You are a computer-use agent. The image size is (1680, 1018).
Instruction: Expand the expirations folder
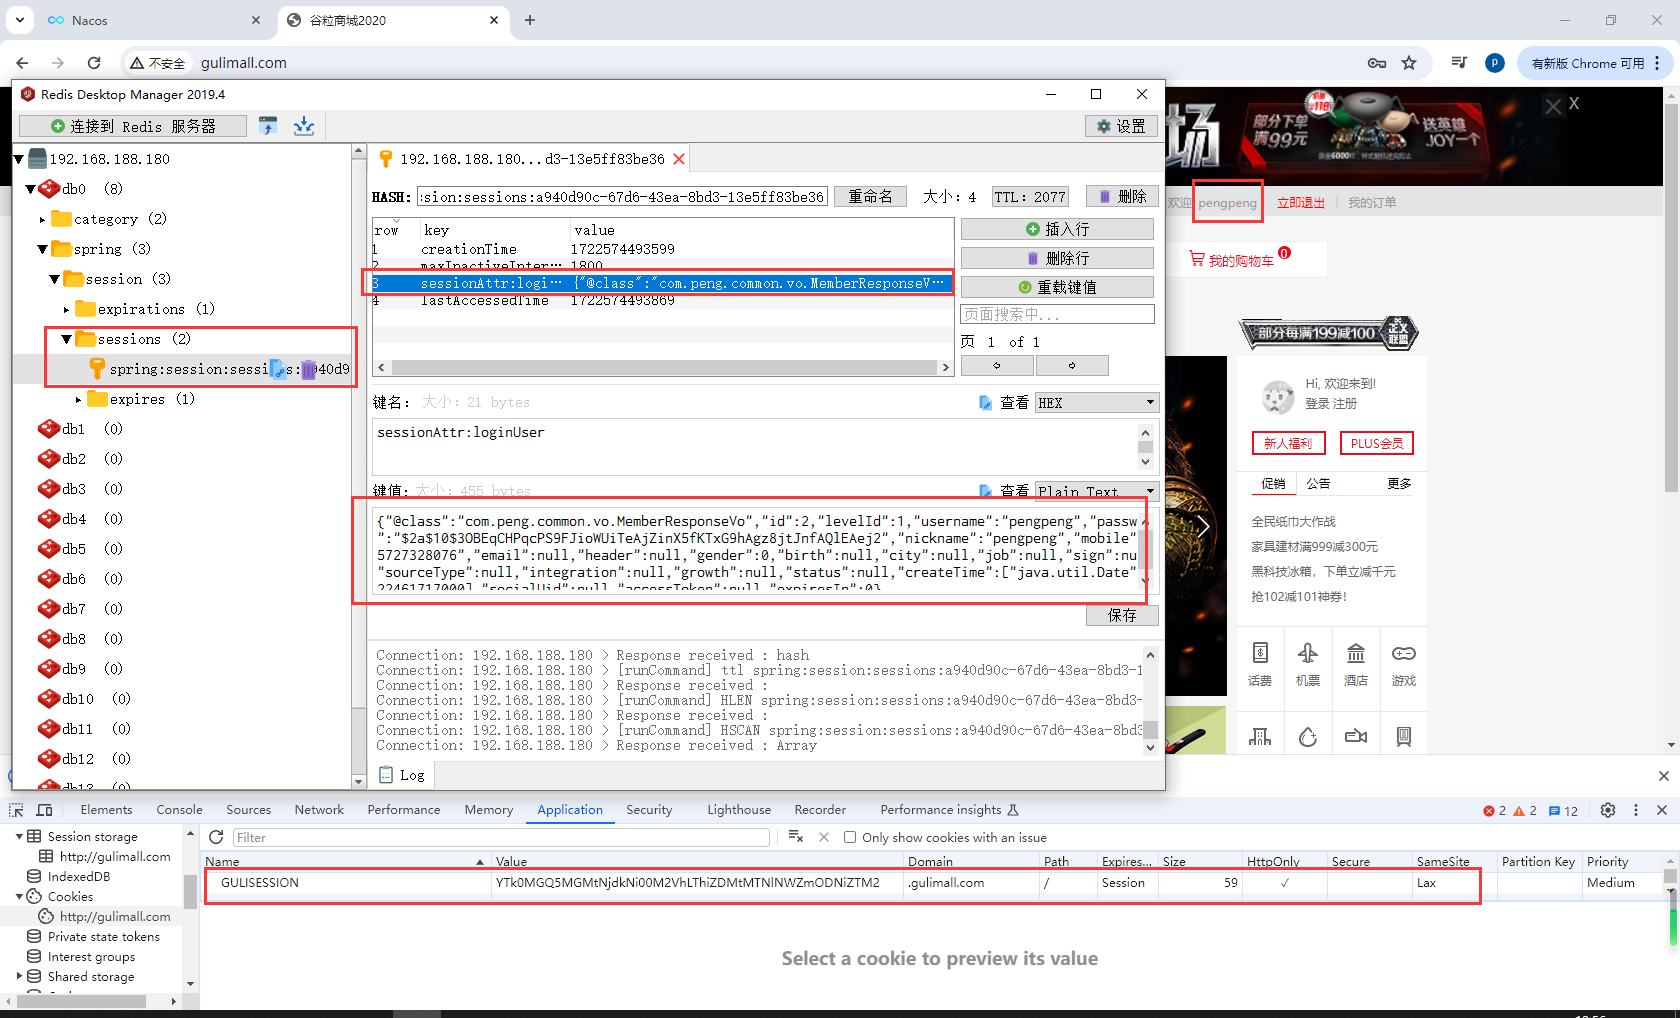click(66, 309)
